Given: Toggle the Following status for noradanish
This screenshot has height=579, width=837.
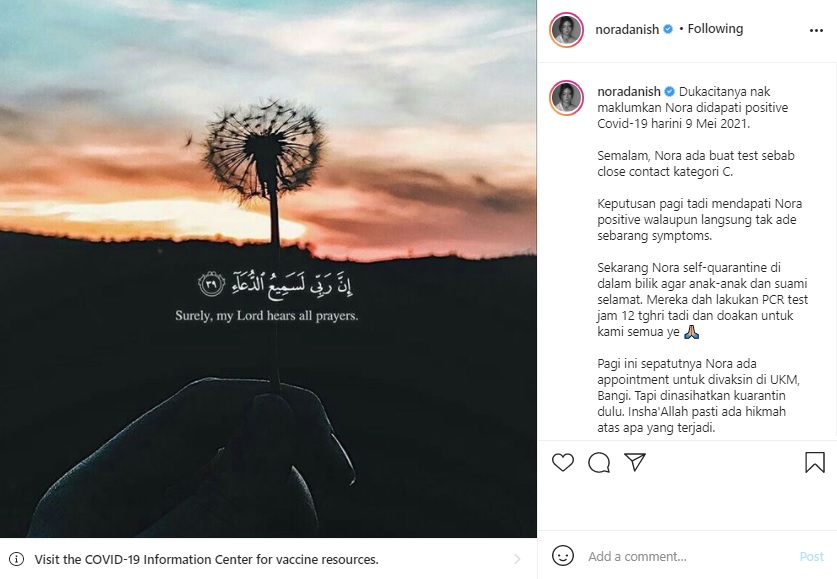Looking at the screenshot, I should 715,29.
